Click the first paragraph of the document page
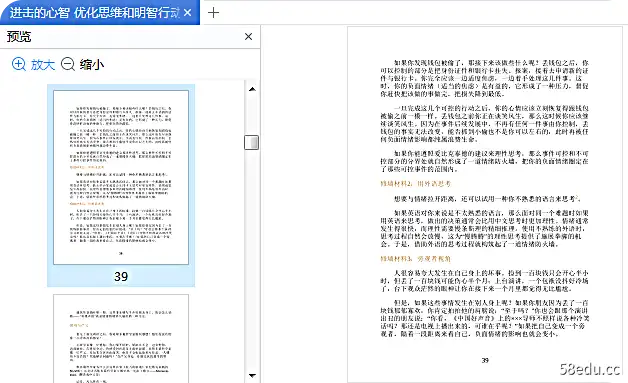Screen dimensions: 628x383 (x=484, y=78)
